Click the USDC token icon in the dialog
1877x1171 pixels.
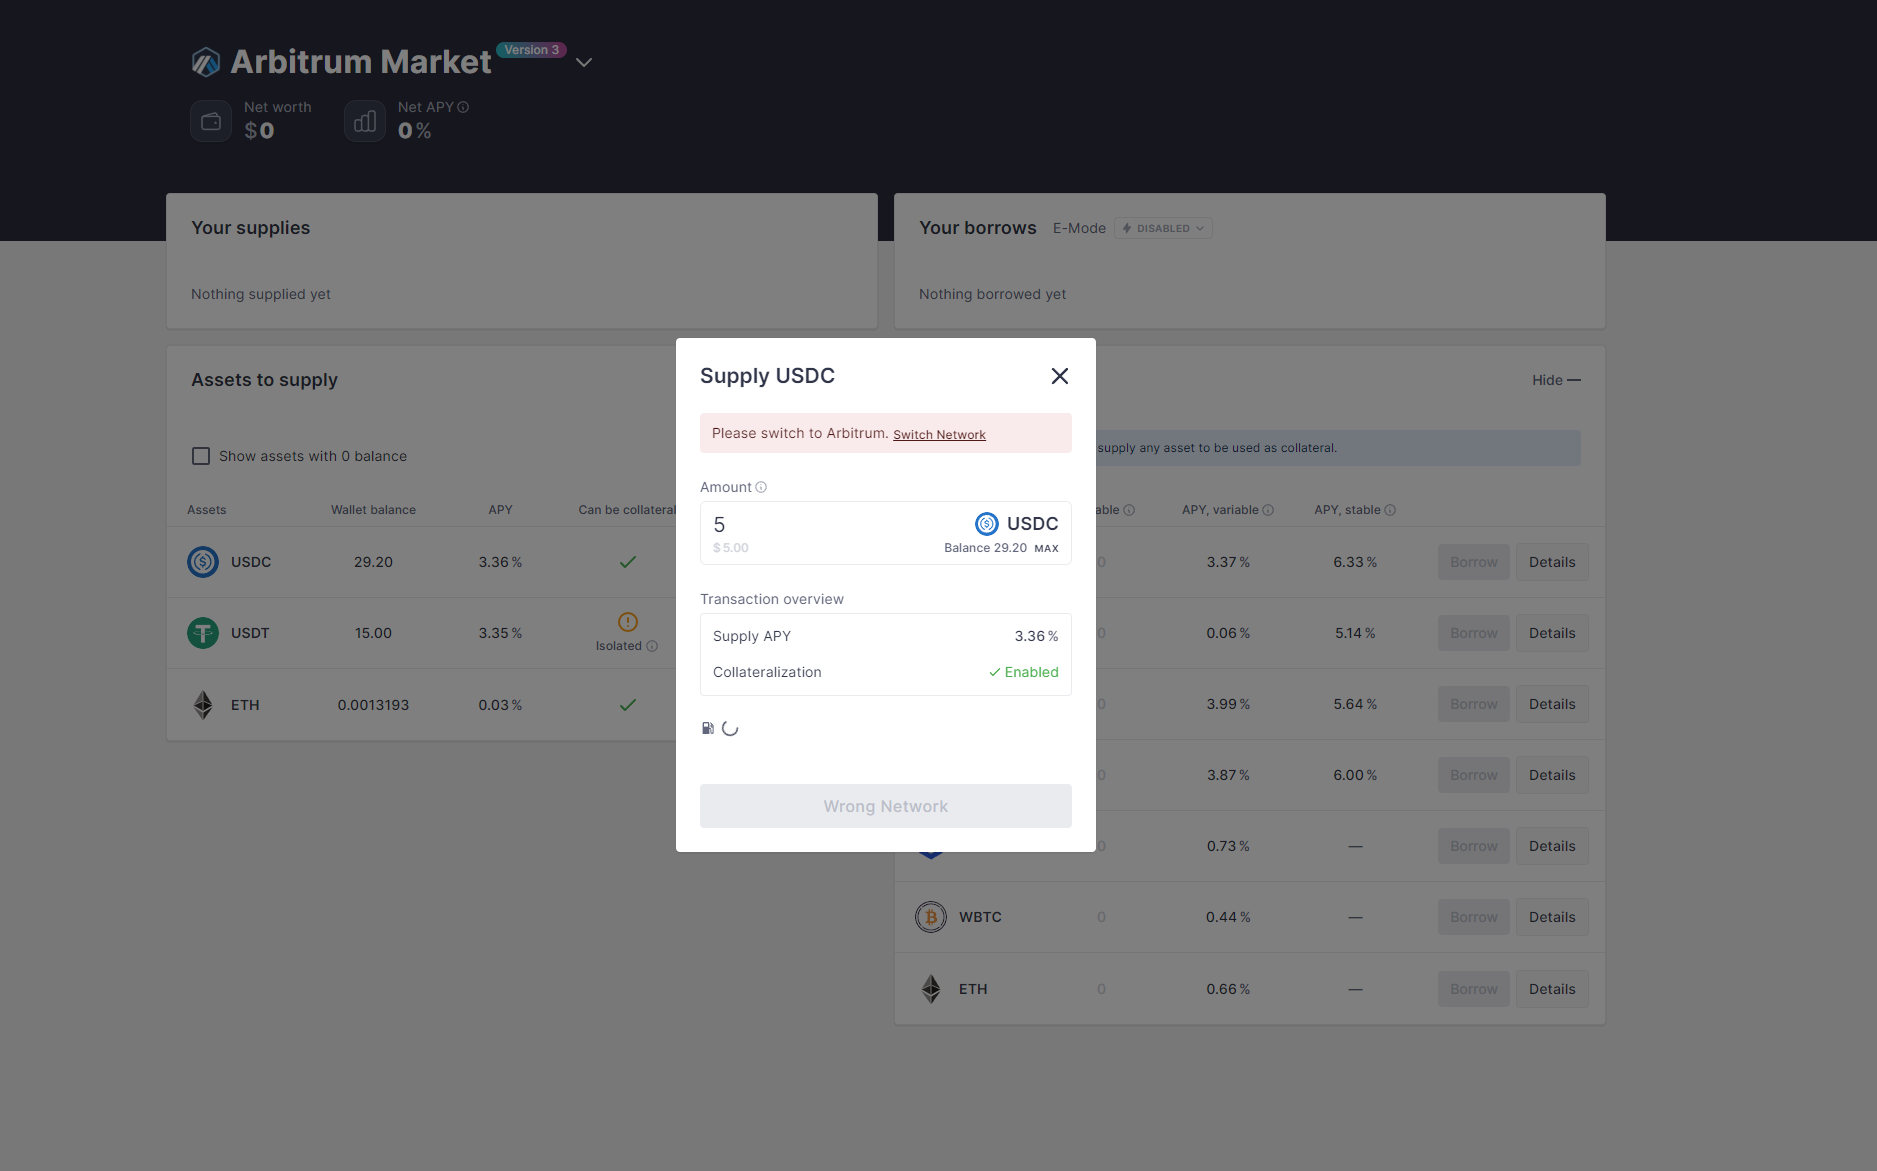coord(987,524)
